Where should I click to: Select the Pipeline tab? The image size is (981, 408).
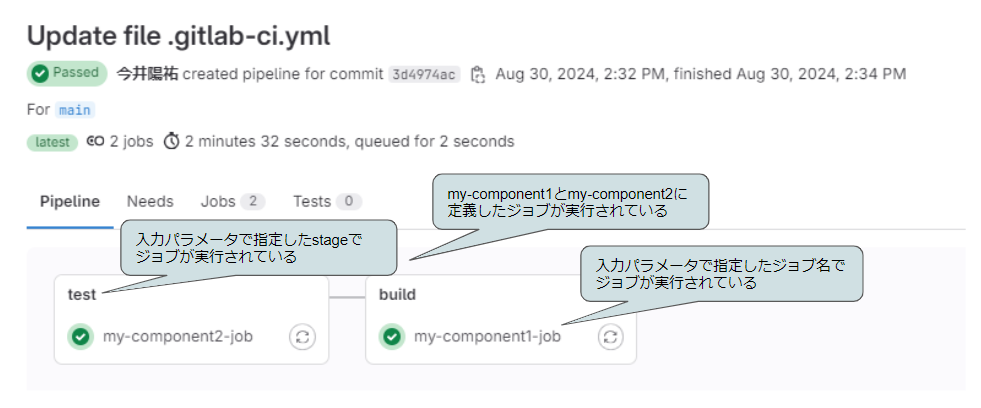69,201
